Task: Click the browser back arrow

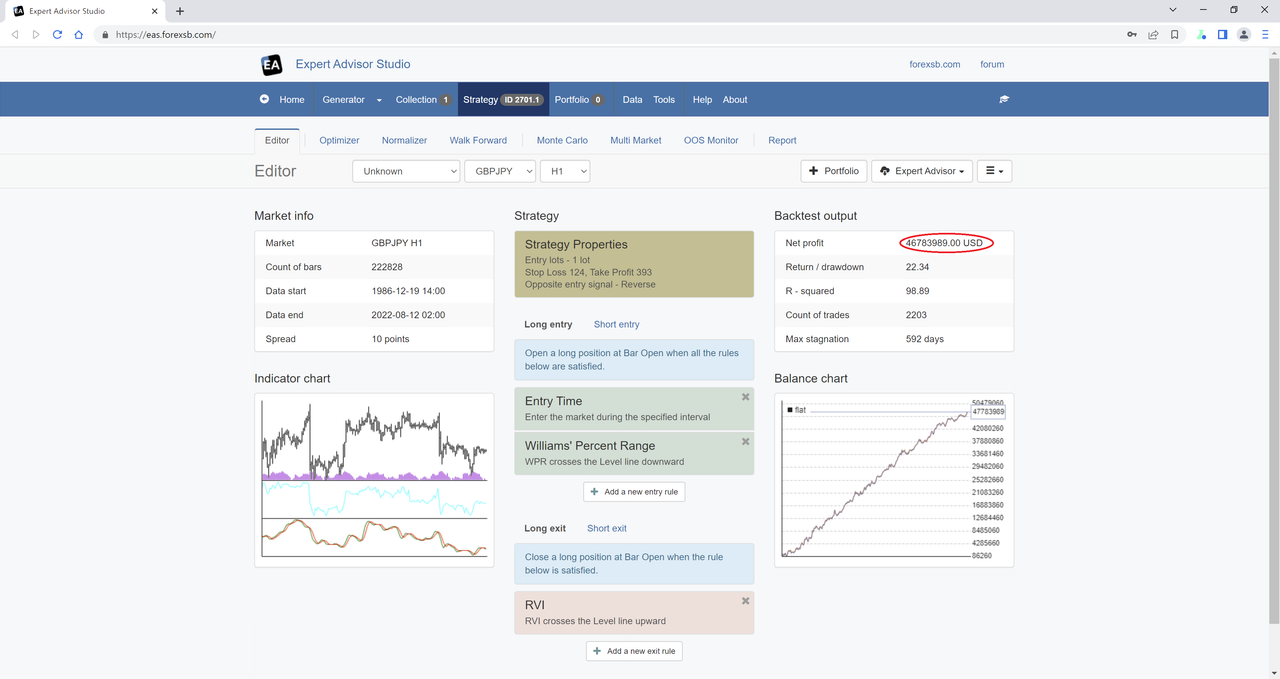Action: 15,34
